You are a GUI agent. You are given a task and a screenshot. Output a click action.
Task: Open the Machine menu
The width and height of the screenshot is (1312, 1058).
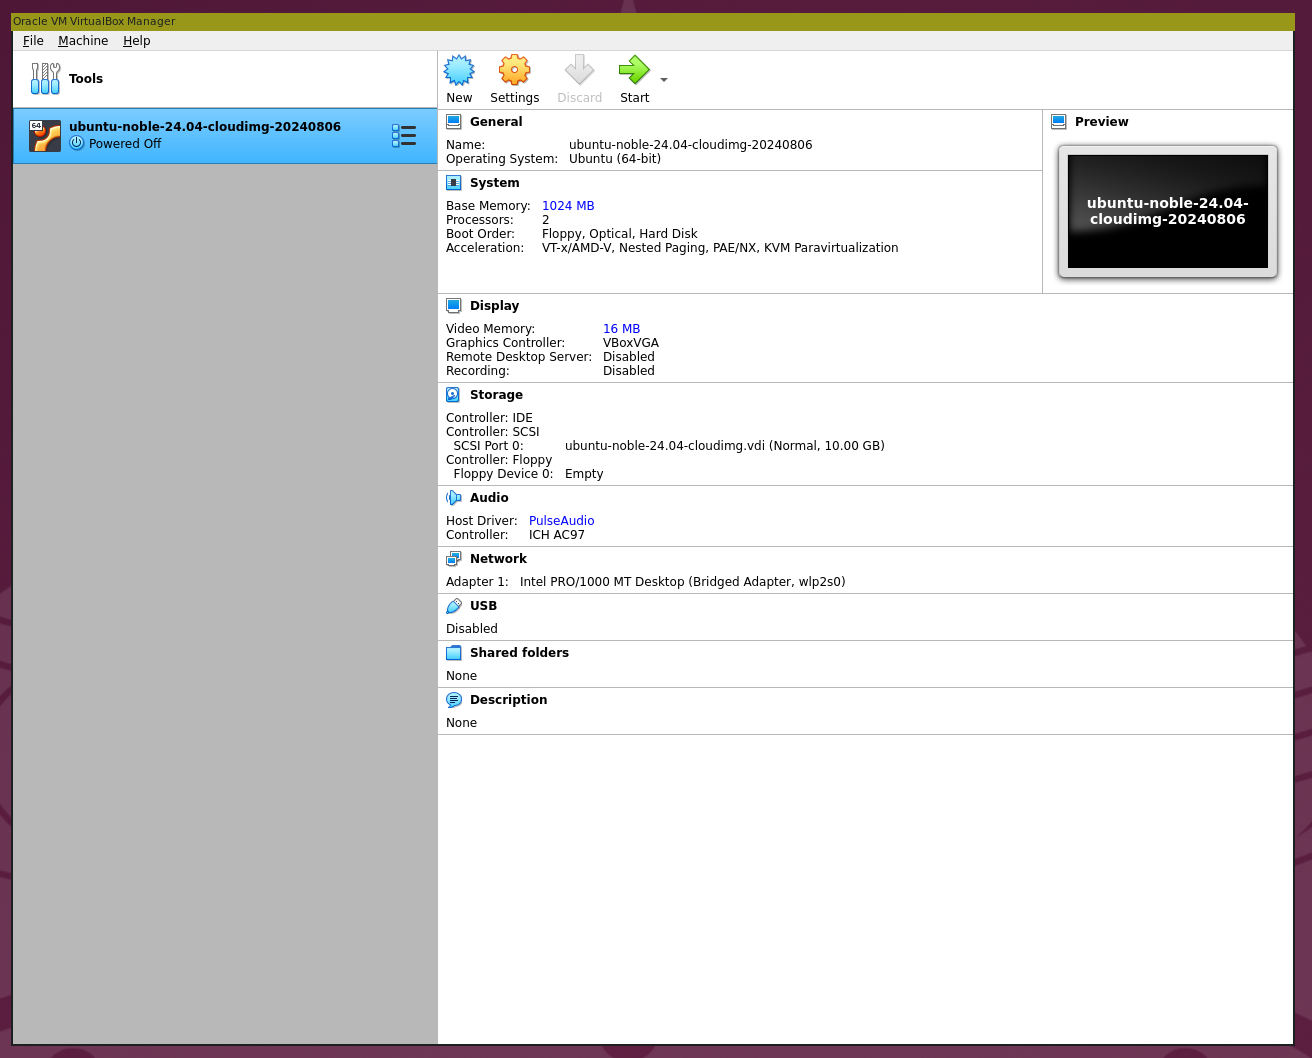[x=83, y=41]
